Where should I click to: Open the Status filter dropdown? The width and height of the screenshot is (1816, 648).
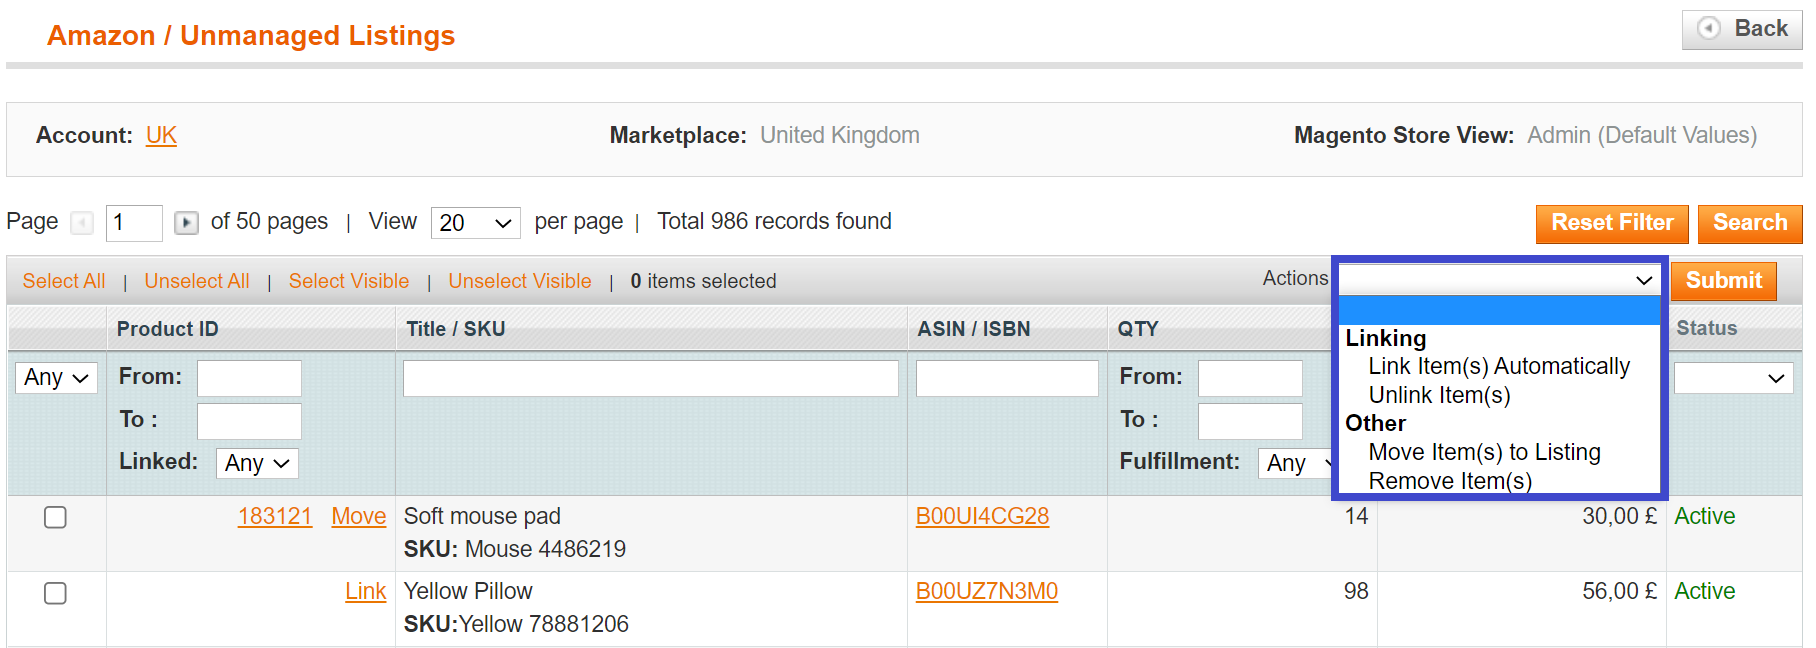coord(1733,378)
